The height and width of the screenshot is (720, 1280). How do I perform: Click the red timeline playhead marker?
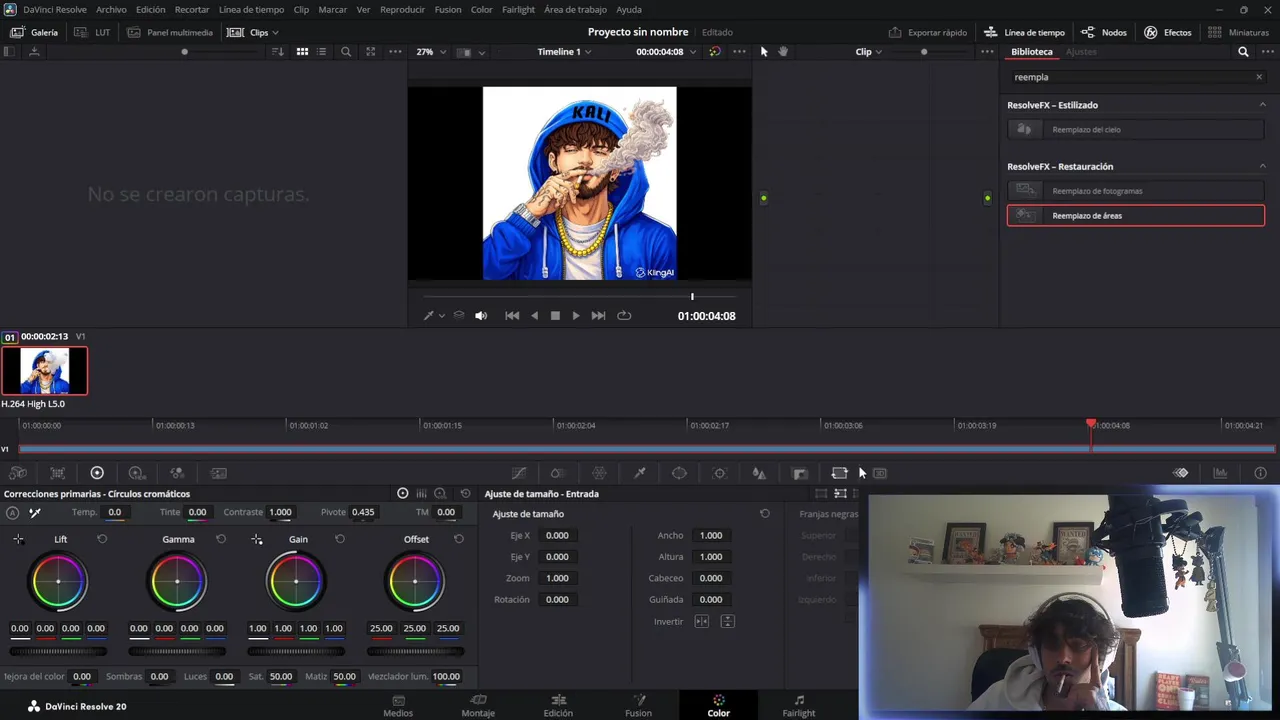1091,424
